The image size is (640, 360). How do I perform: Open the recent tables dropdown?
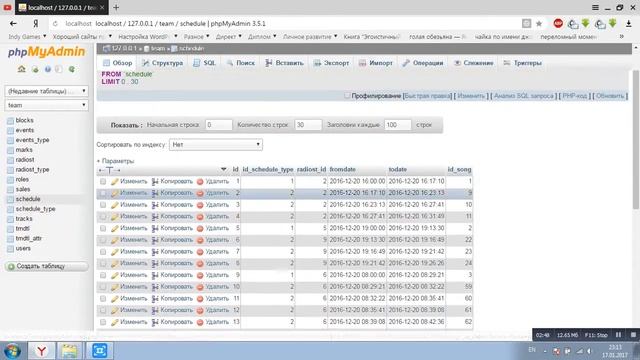(46, 91)
